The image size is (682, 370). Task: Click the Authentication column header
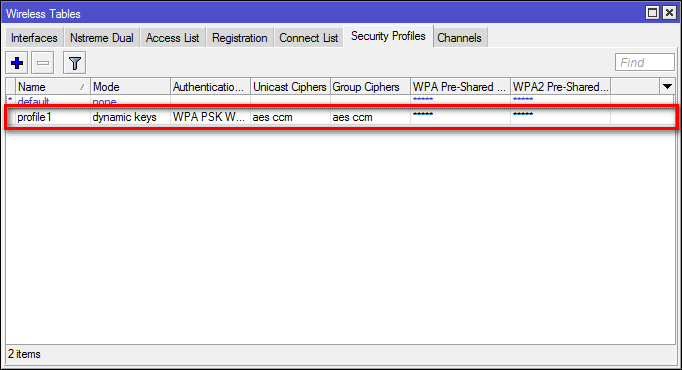(x=211, y=87)
